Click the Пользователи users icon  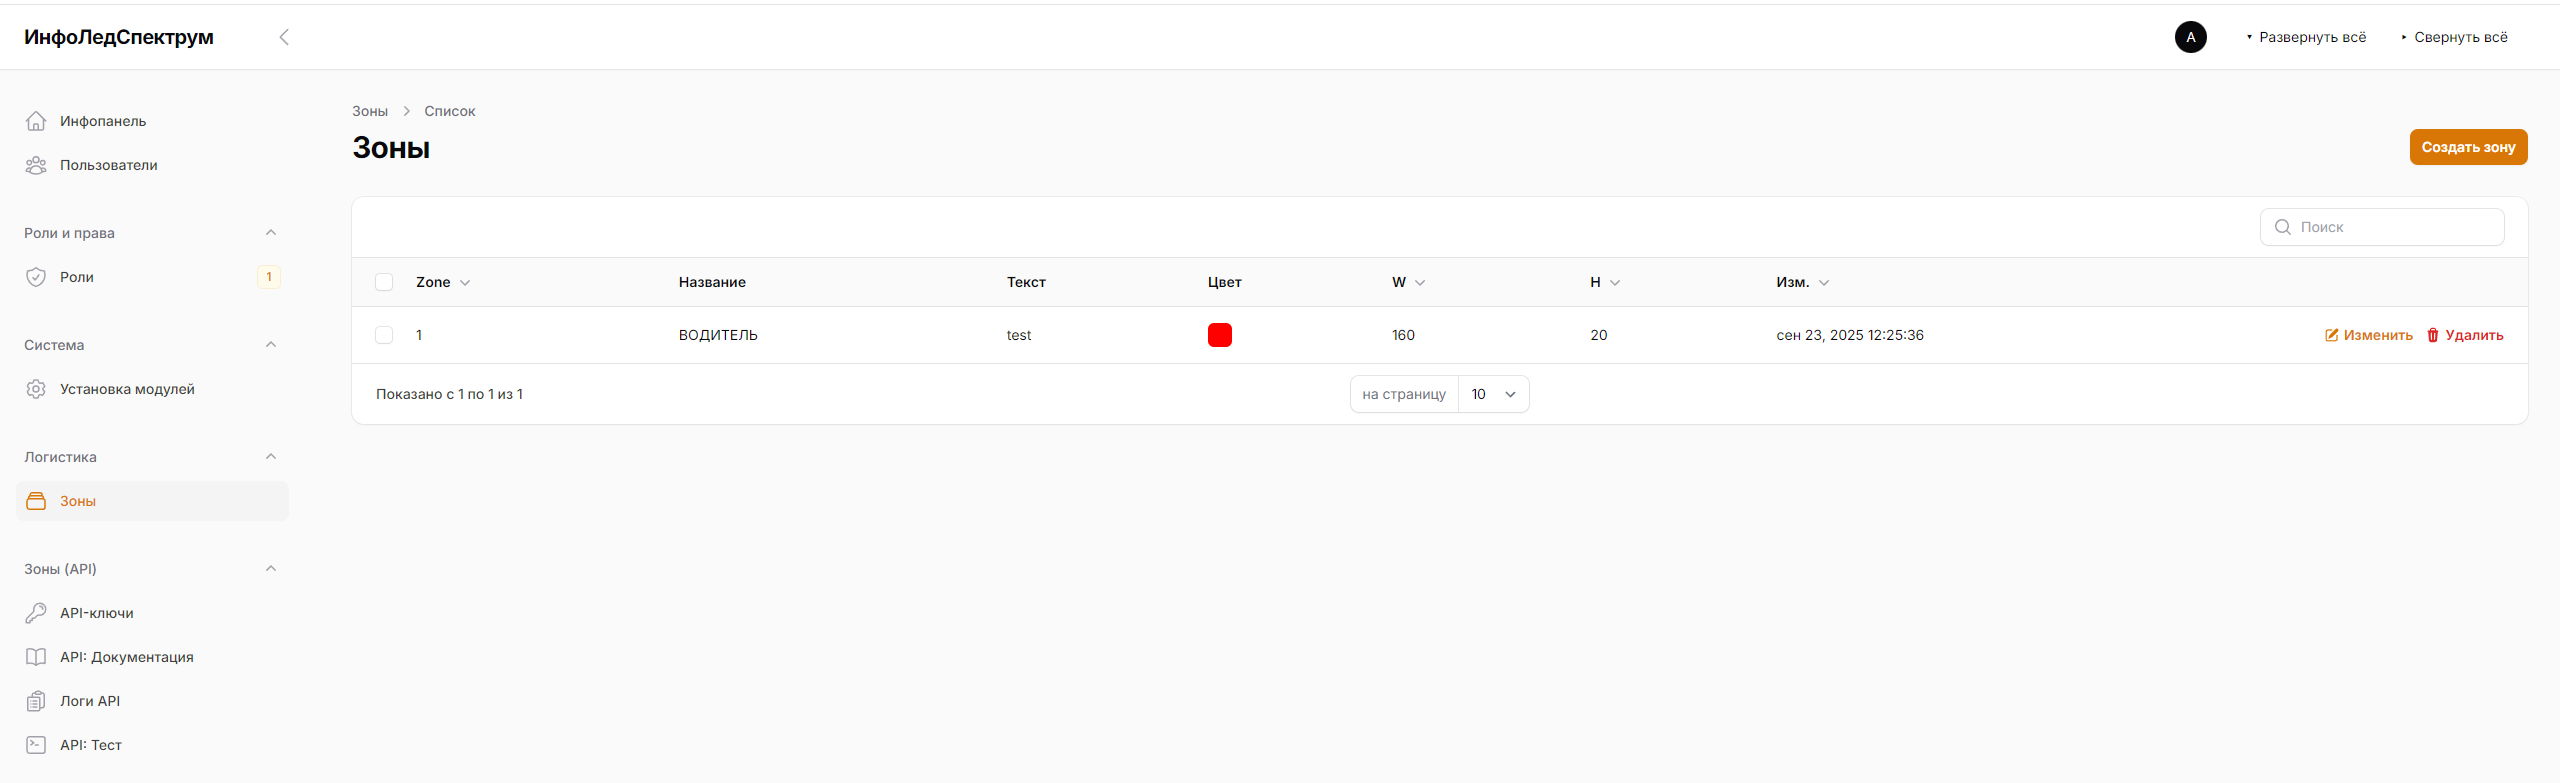pyautogui.click(x=36, y=165)
